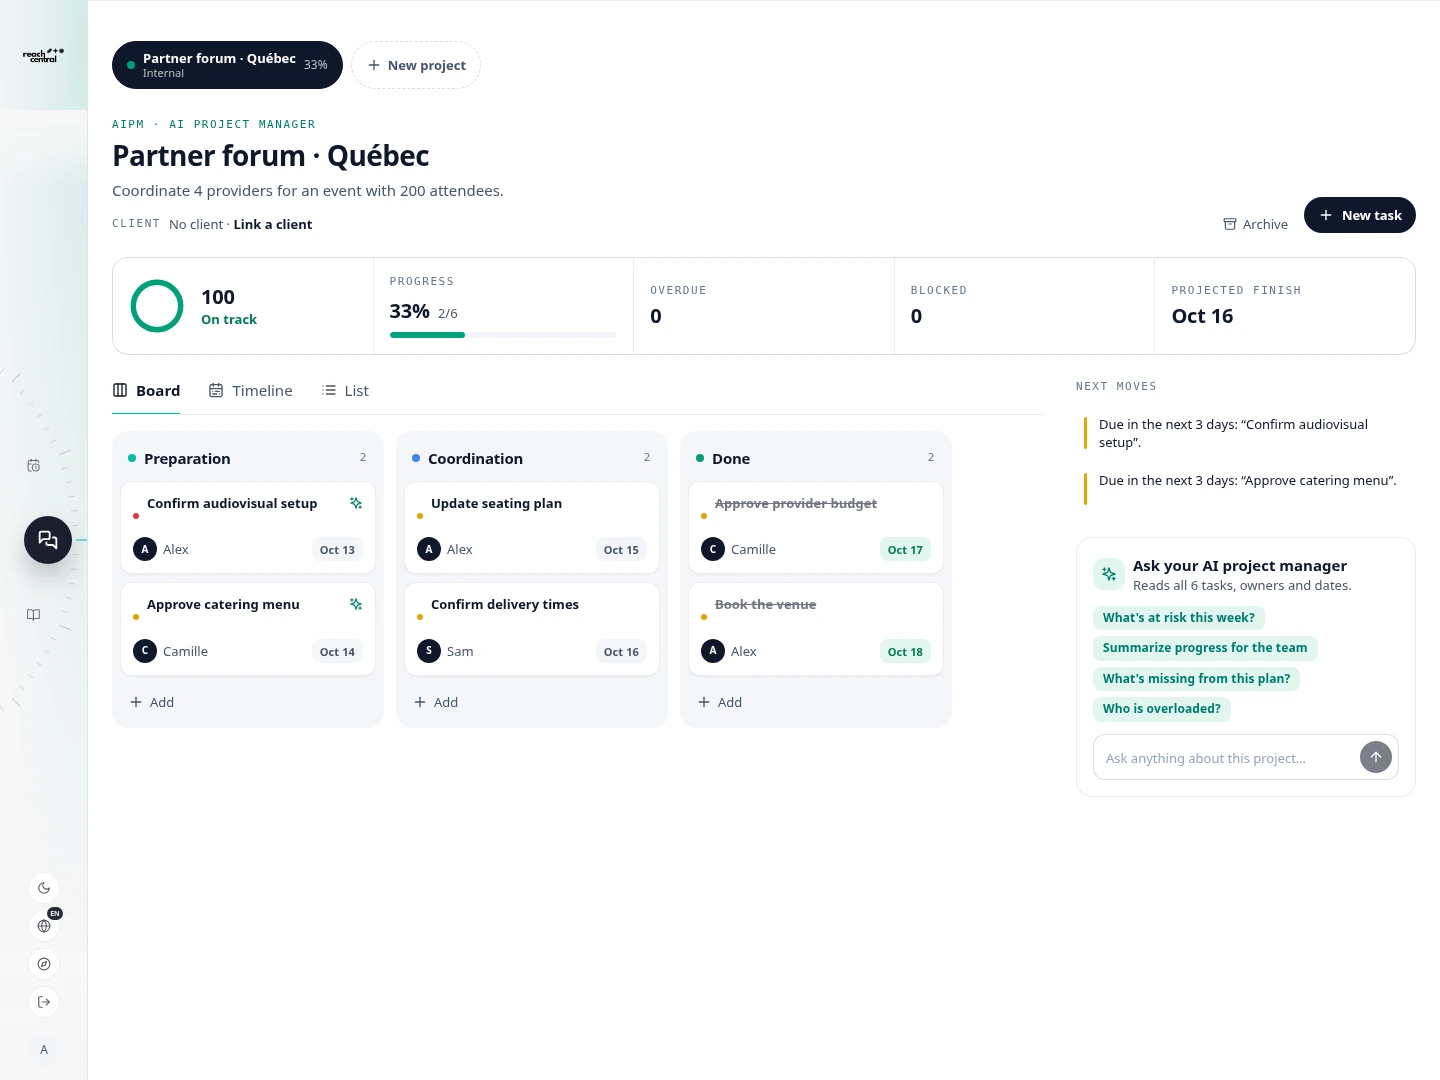1440x1080 pixels.
Task: Send the AI question arrow button
Action: (1376, 757)
